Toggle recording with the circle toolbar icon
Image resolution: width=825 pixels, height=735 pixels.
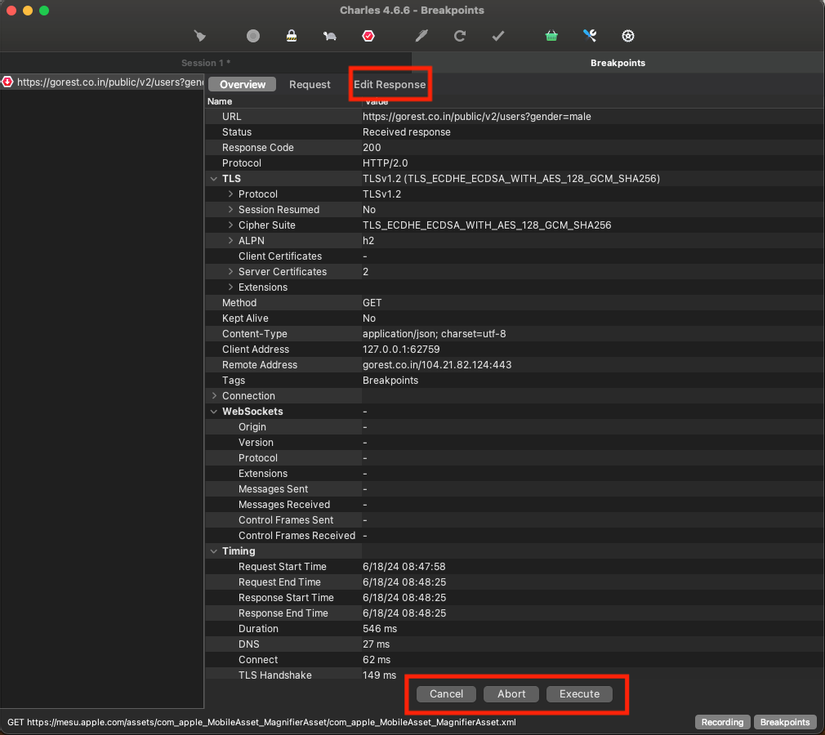[x=253, y=35]
